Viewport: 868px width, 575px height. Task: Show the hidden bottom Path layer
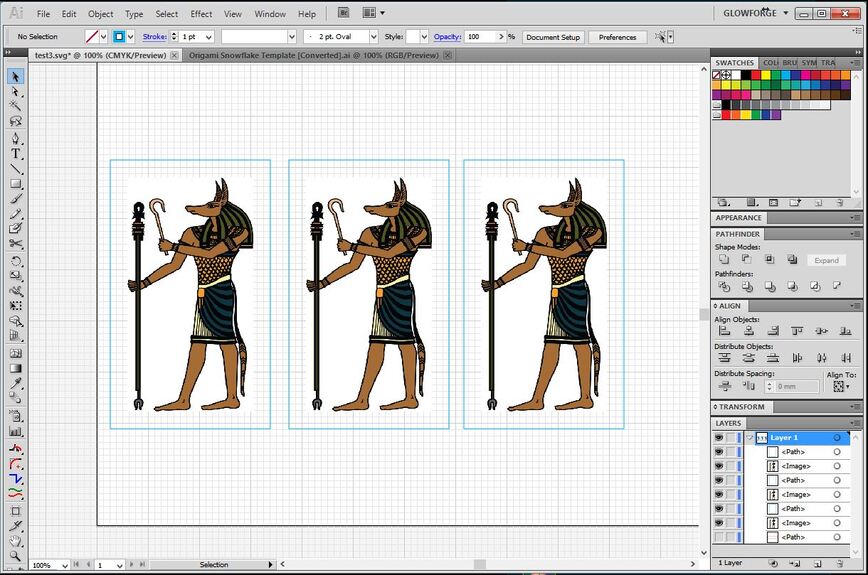pos(719,538)
